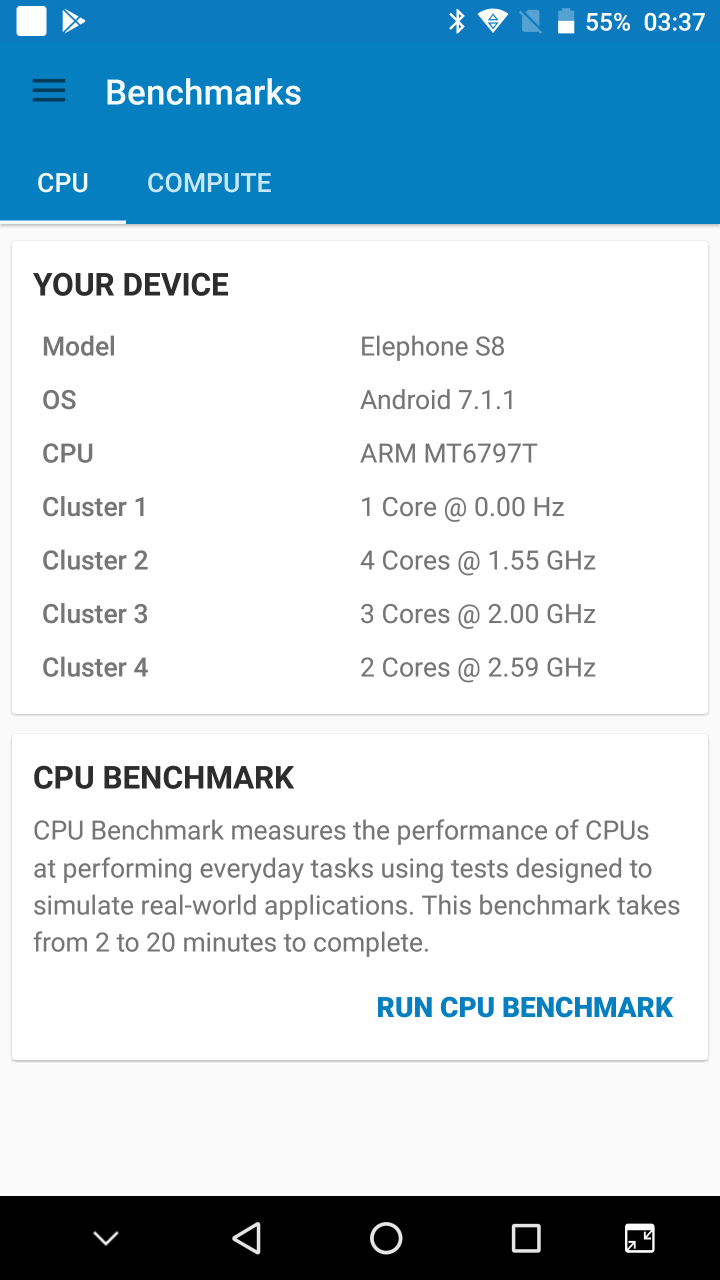The height and width of the screenshot is (1280, 720).
Task: Tap the white square notification icon
Action: tap(31, 21)
